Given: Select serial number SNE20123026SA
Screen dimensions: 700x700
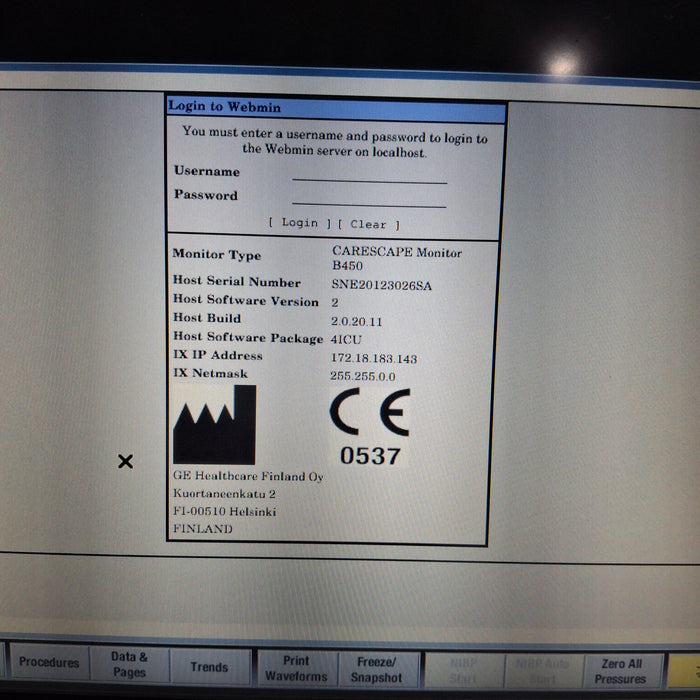Looking at the screenshot, I should (381, 285).
